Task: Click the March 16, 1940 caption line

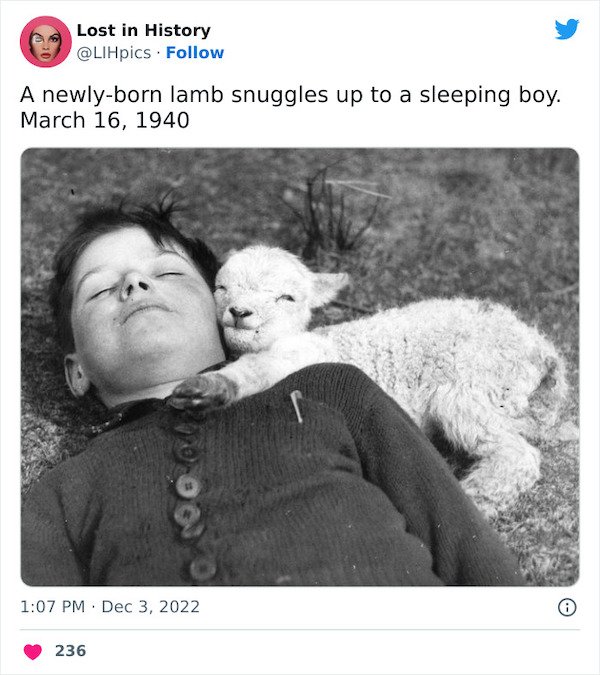Action: [x=105, y=120]
